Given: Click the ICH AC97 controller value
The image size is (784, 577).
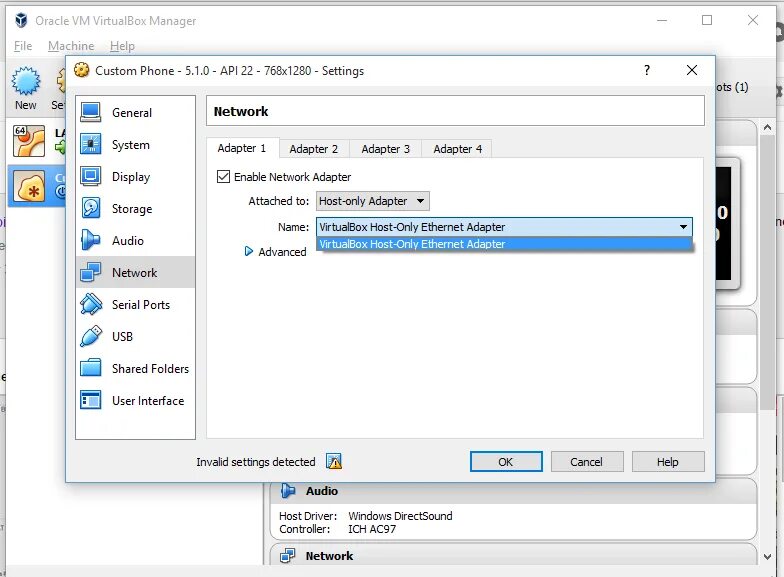Looking at the screenshot, I should [x=372, y=529].
